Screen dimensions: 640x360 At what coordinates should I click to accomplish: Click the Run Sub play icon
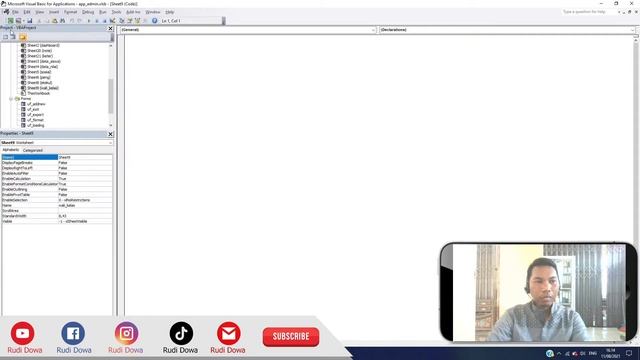(89, 20)
